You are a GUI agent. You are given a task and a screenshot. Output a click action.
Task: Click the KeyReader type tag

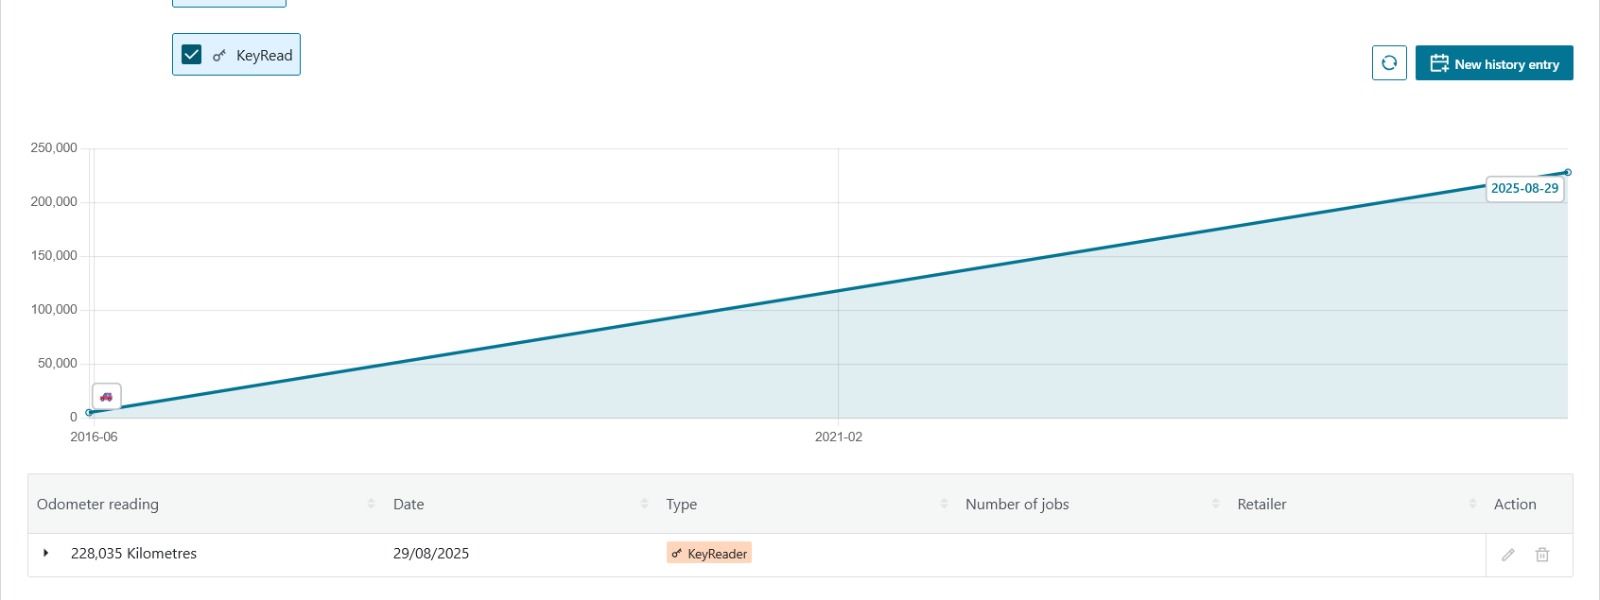coord(709,553)
